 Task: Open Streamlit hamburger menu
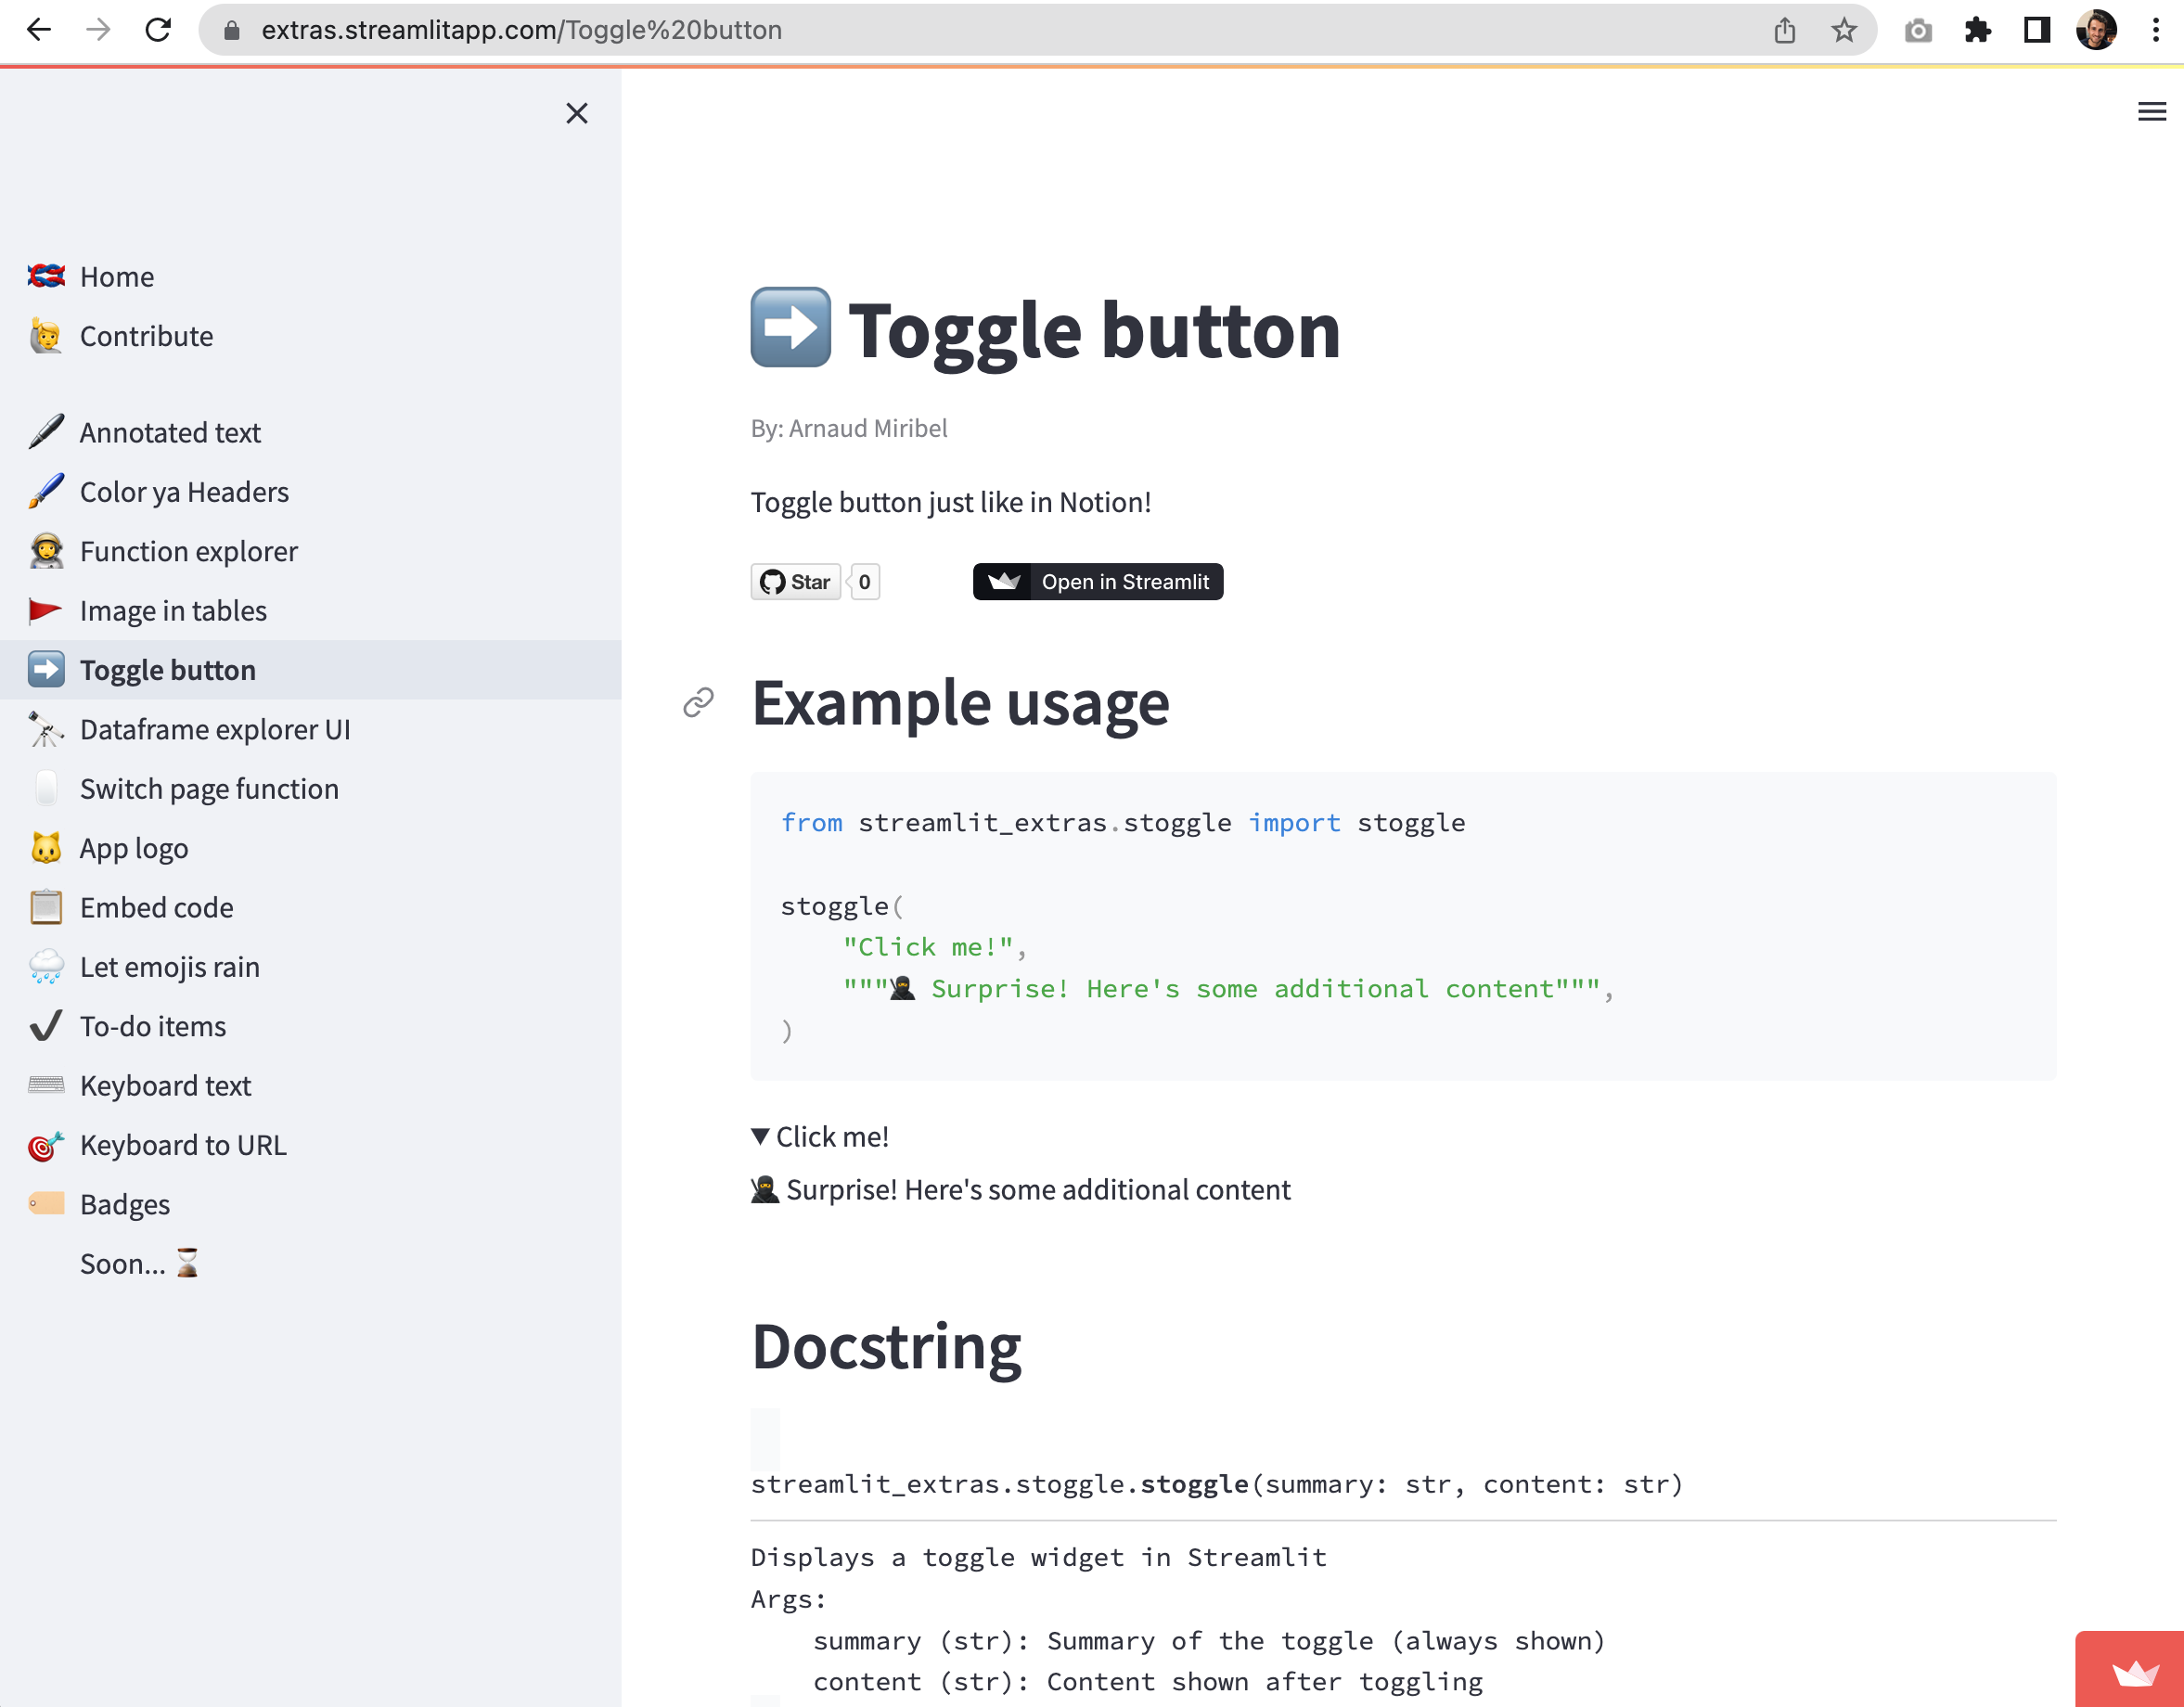pyautogui.click(x=2151, y=112)
